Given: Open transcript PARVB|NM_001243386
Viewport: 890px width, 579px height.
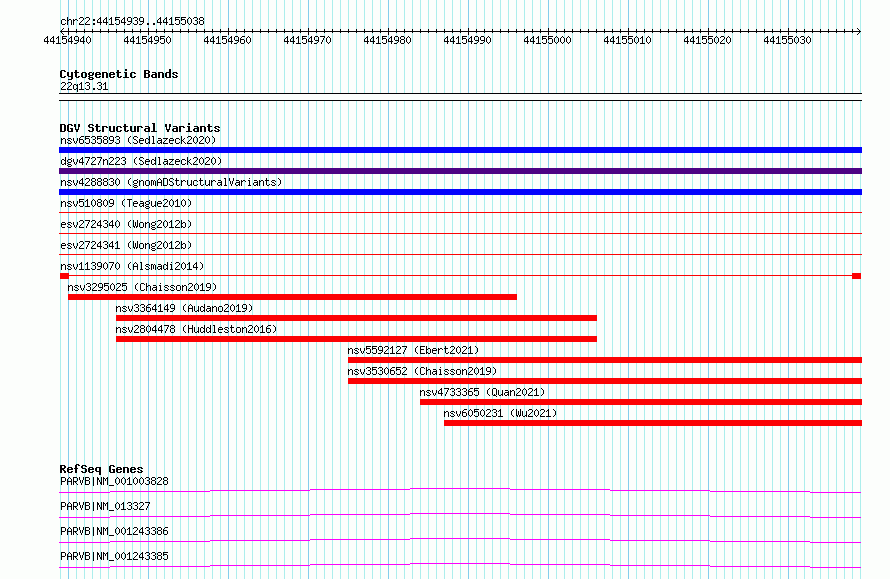Looking at the screenshot, I should (x=114, y=531).
